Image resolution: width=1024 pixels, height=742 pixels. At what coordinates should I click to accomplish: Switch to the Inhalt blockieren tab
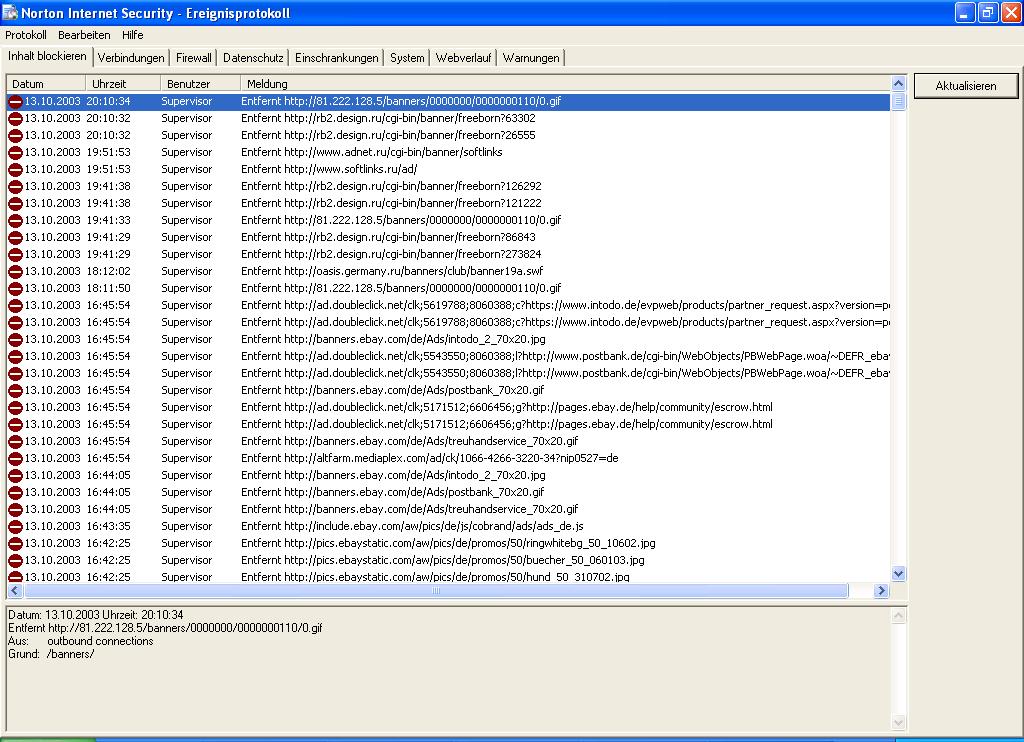coord(47,56)
